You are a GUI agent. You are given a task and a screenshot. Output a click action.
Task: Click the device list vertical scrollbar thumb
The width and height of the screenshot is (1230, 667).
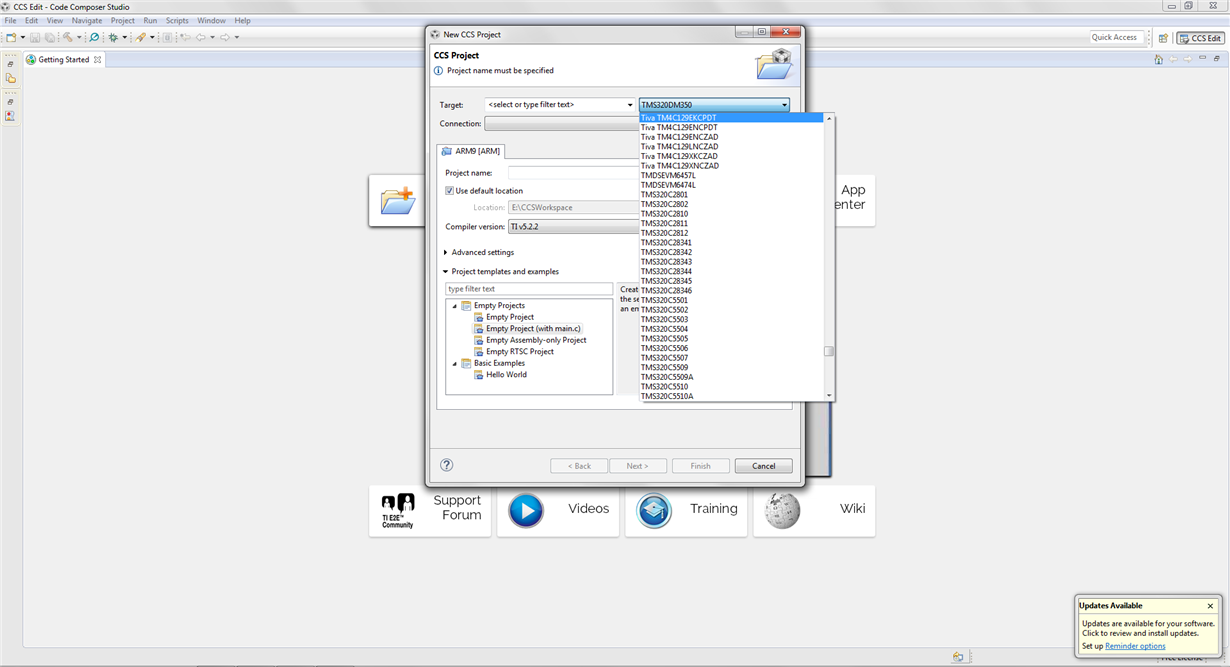(829, 351)
